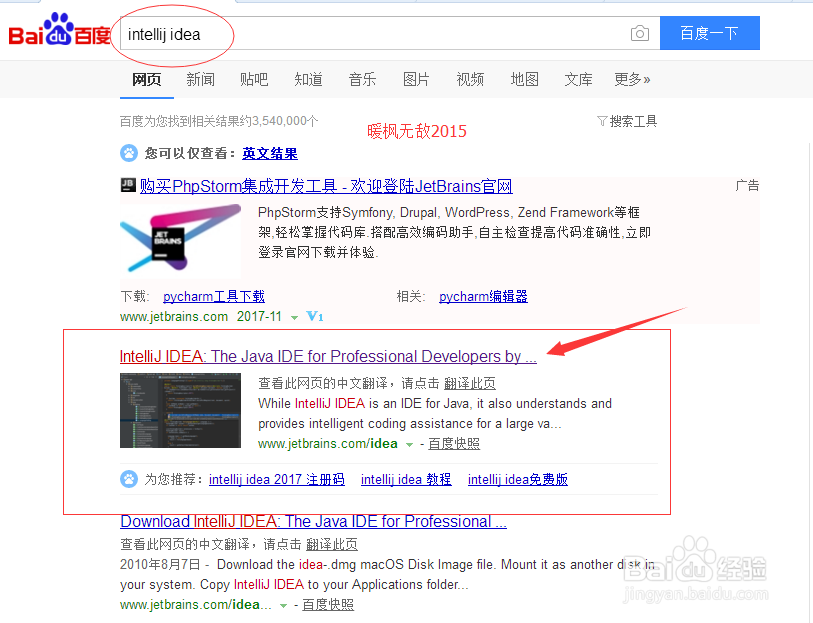Switch to the 新闻 tab
Image resolution: width=813 pixels, height=623 pixels.
coord(201,79)
